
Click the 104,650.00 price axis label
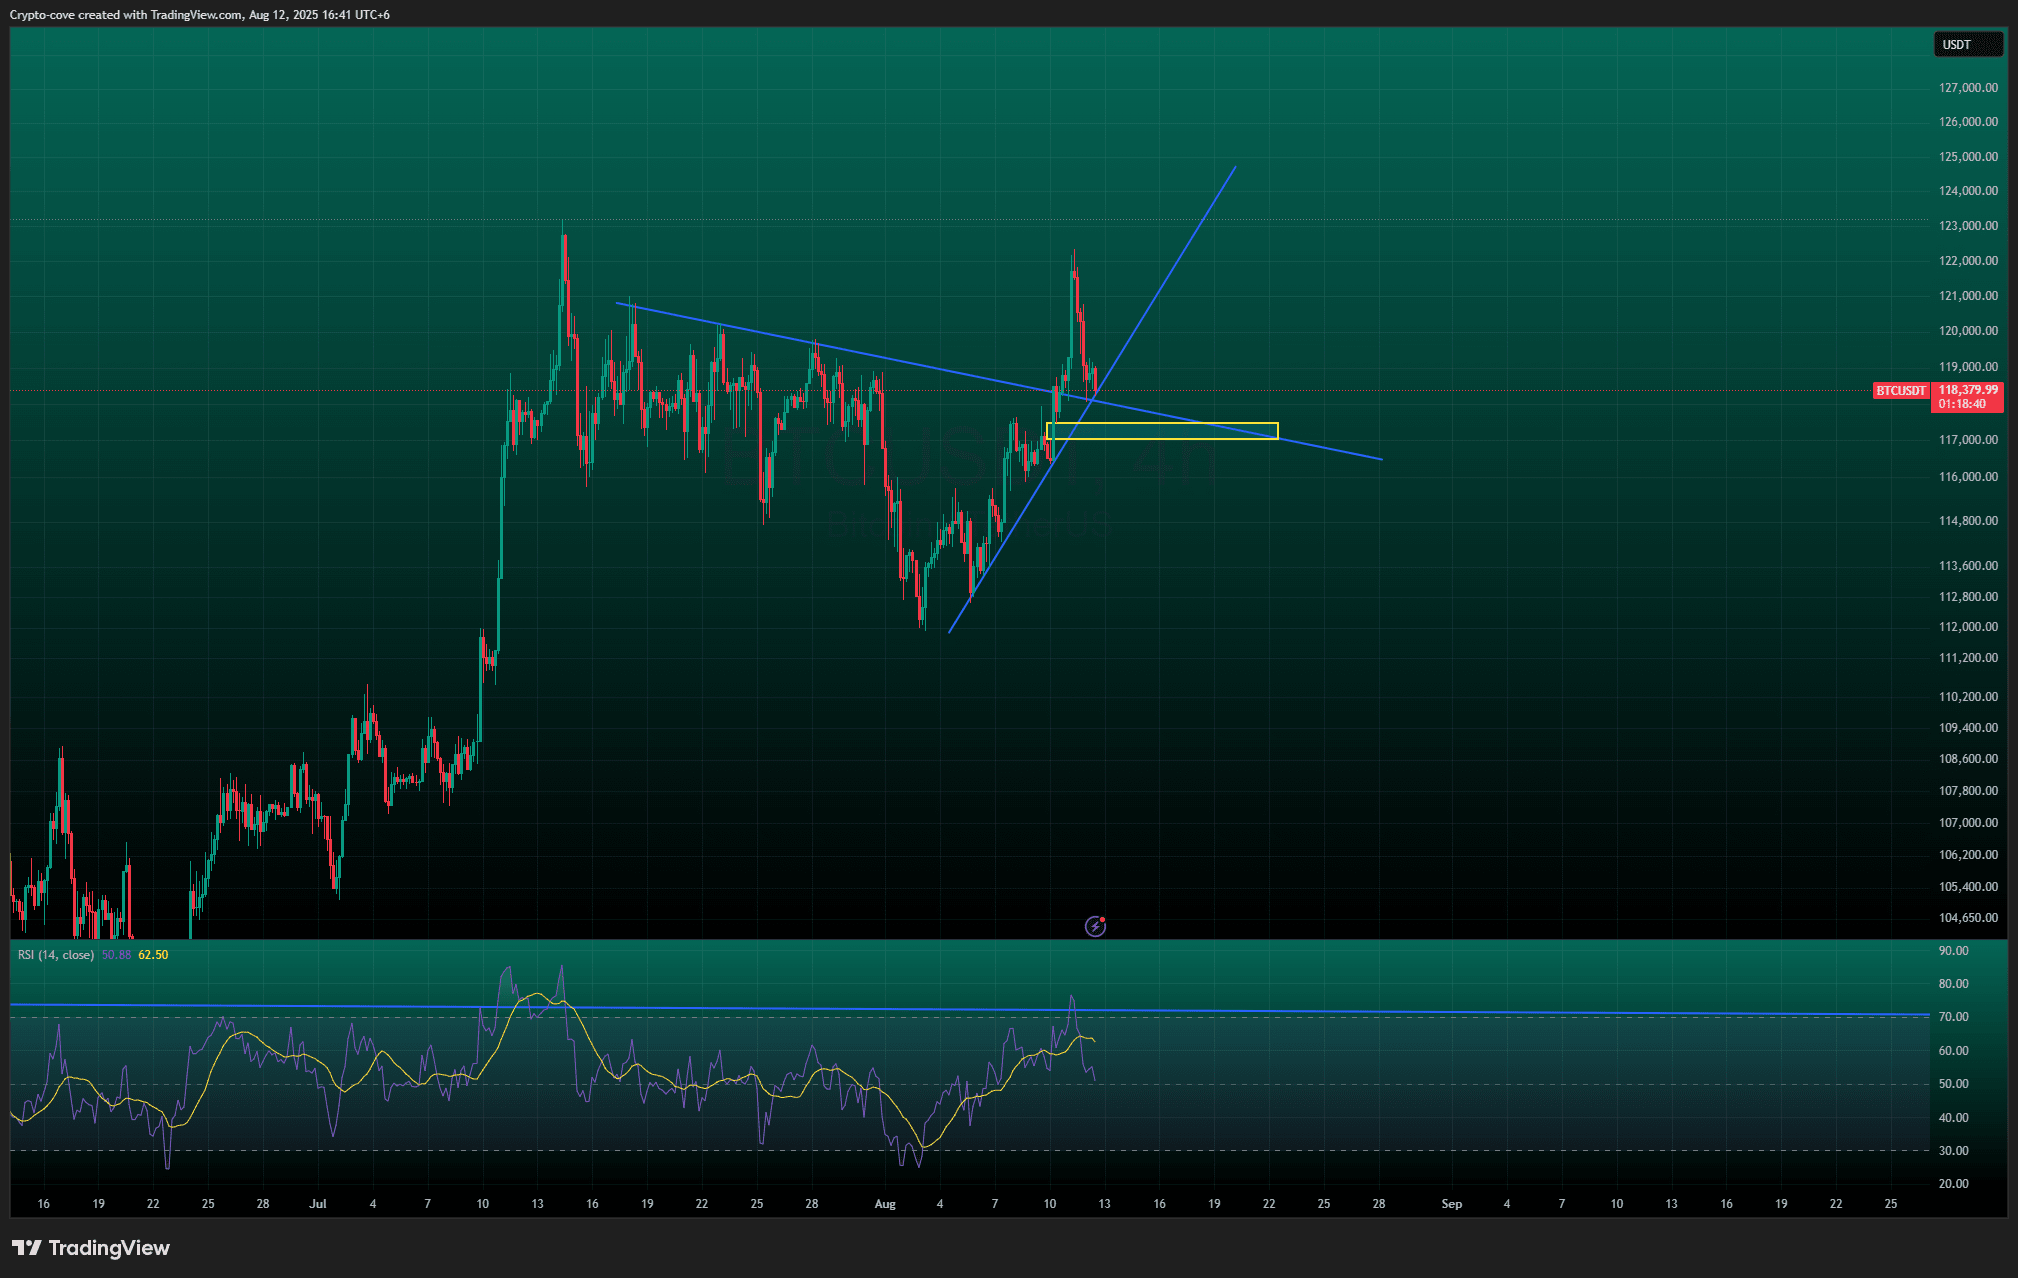[x=1967, y=918]
